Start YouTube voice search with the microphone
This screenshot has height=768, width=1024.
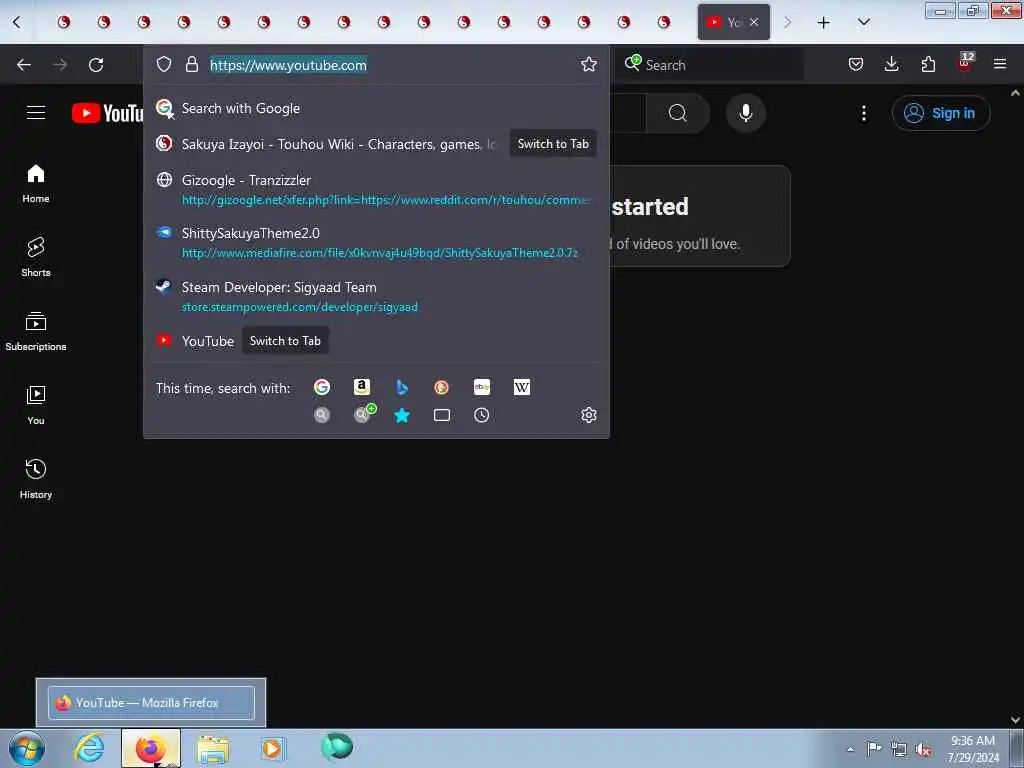pyautogui.click(x=745, y=113)
